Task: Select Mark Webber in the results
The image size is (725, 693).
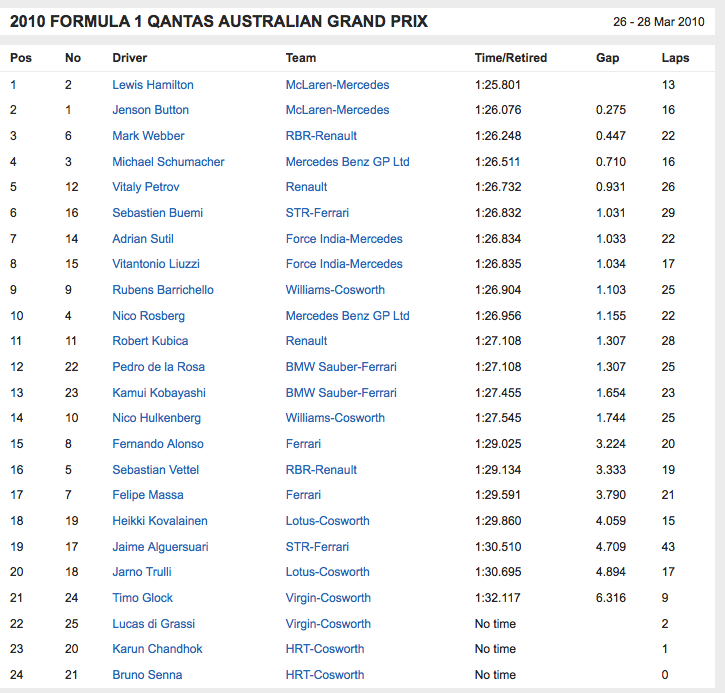Action: point(148,136)
